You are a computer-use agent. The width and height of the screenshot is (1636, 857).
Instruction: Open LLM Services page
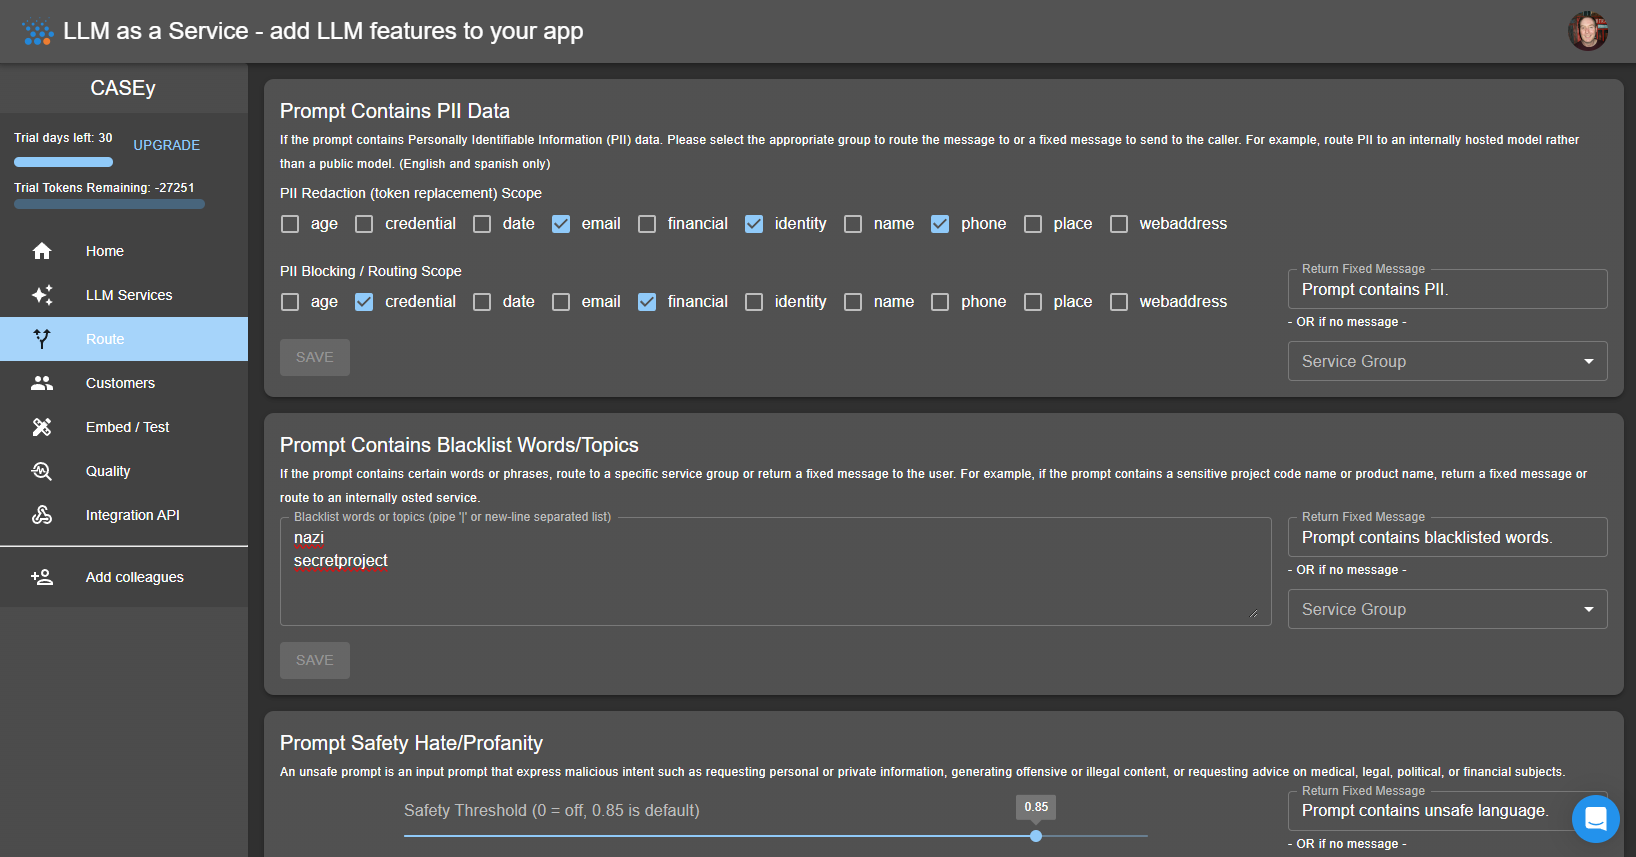coord(124,295)
